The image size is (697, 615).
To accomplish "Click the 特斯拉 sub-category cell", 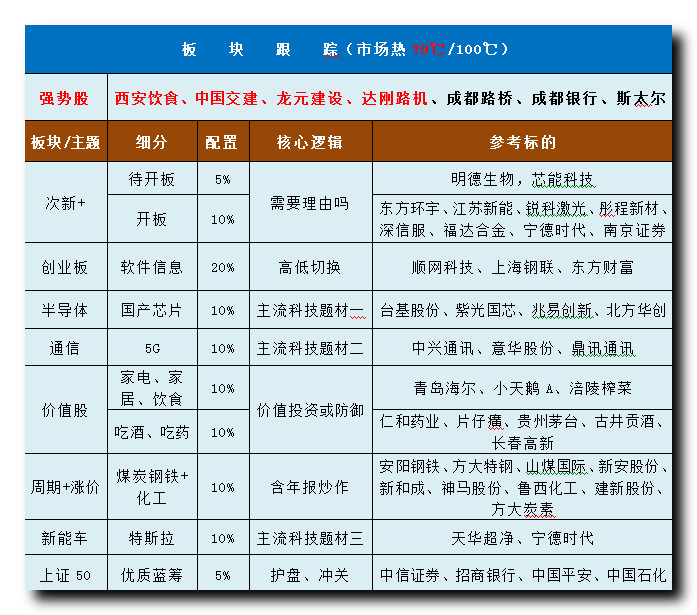I will point(151,538).
